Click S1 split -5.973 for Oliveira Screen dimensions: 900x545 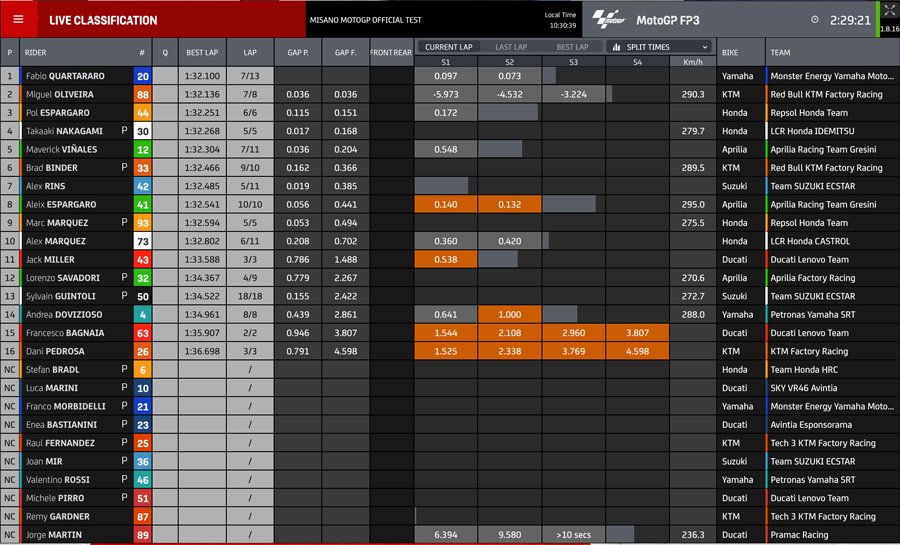coord(445,94)
